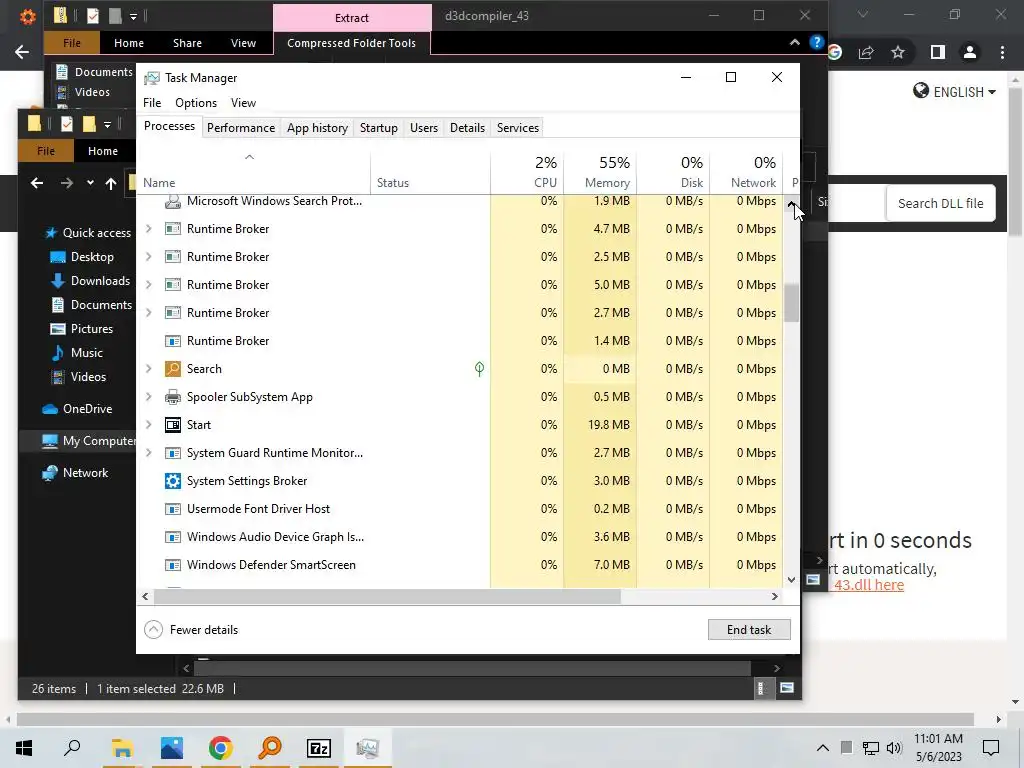Click the Search DLL file button
Image resolution: width=1024 pixels, height=768 pixels.
tap(940, 204)
